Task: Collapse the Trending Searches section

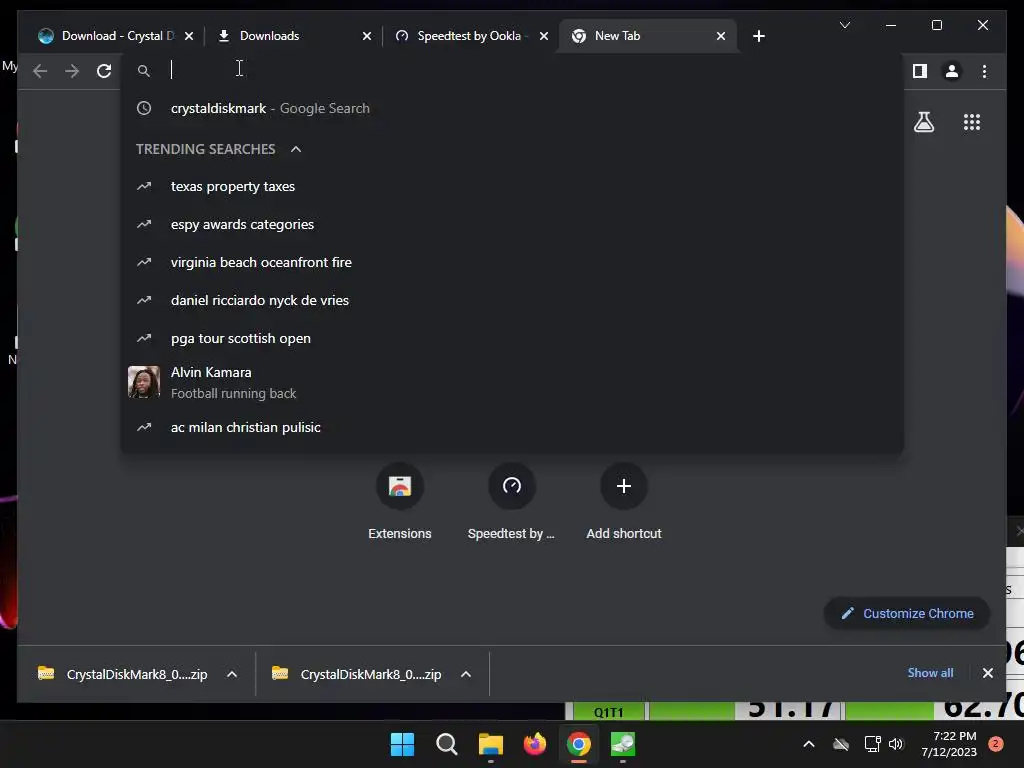Action: pos(296,149)
